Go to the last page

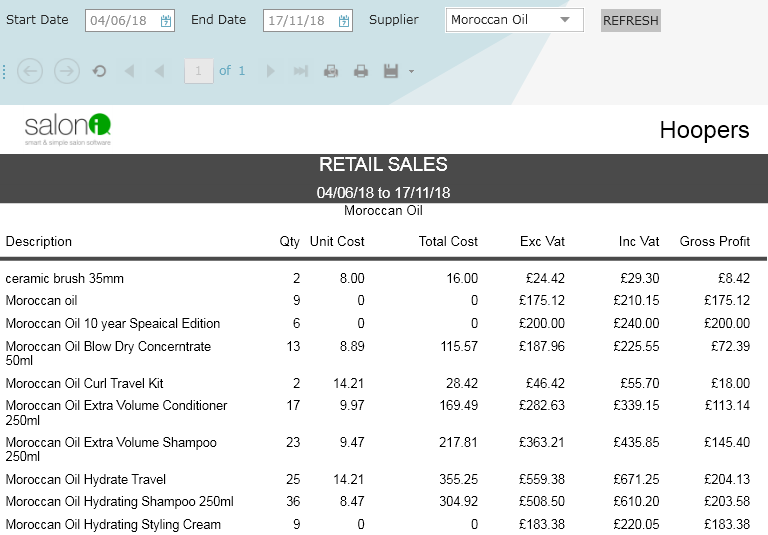point(301,71)
